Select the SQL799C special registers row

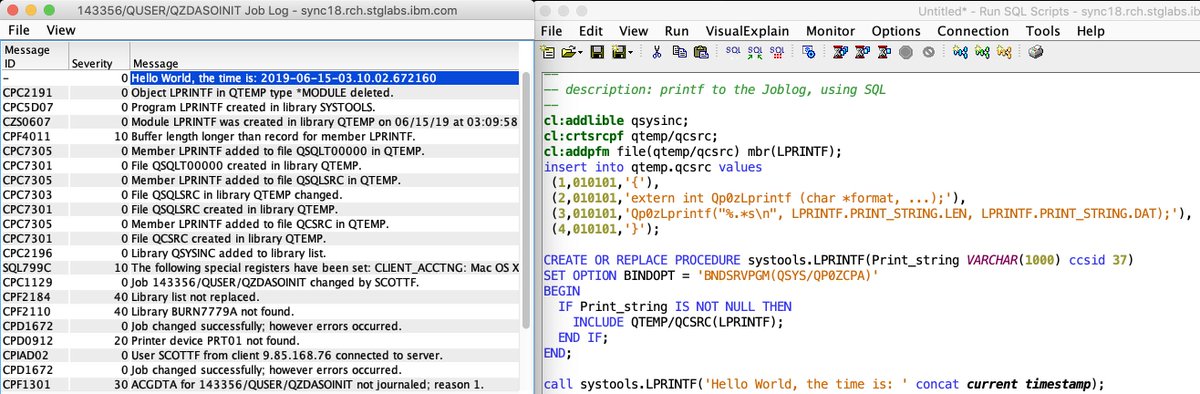pos(260,269)
